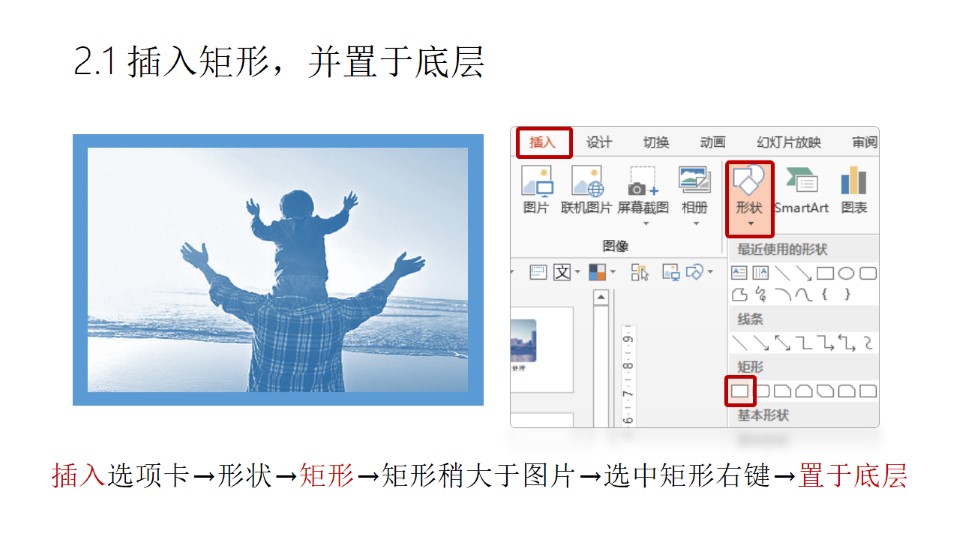960x540 pixels.
Task: Expand the 屏幕截图 screenshot dropdown
Action: click(x=644, y=223)
